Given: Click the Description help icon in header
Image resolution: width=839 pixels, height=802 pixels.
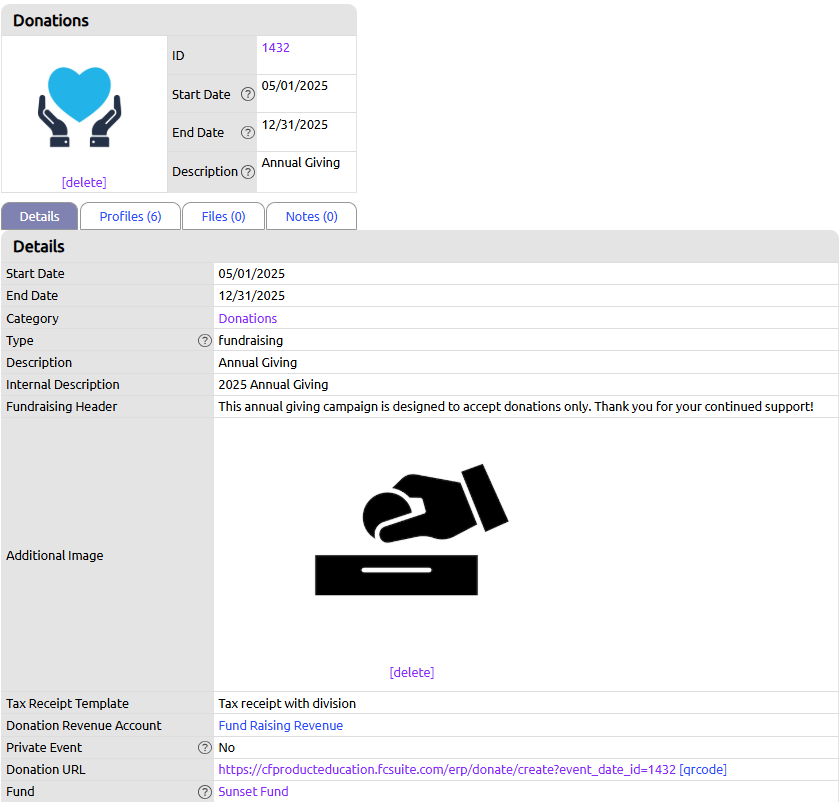Looking at the screenshot, I should [x=247, y=172].
